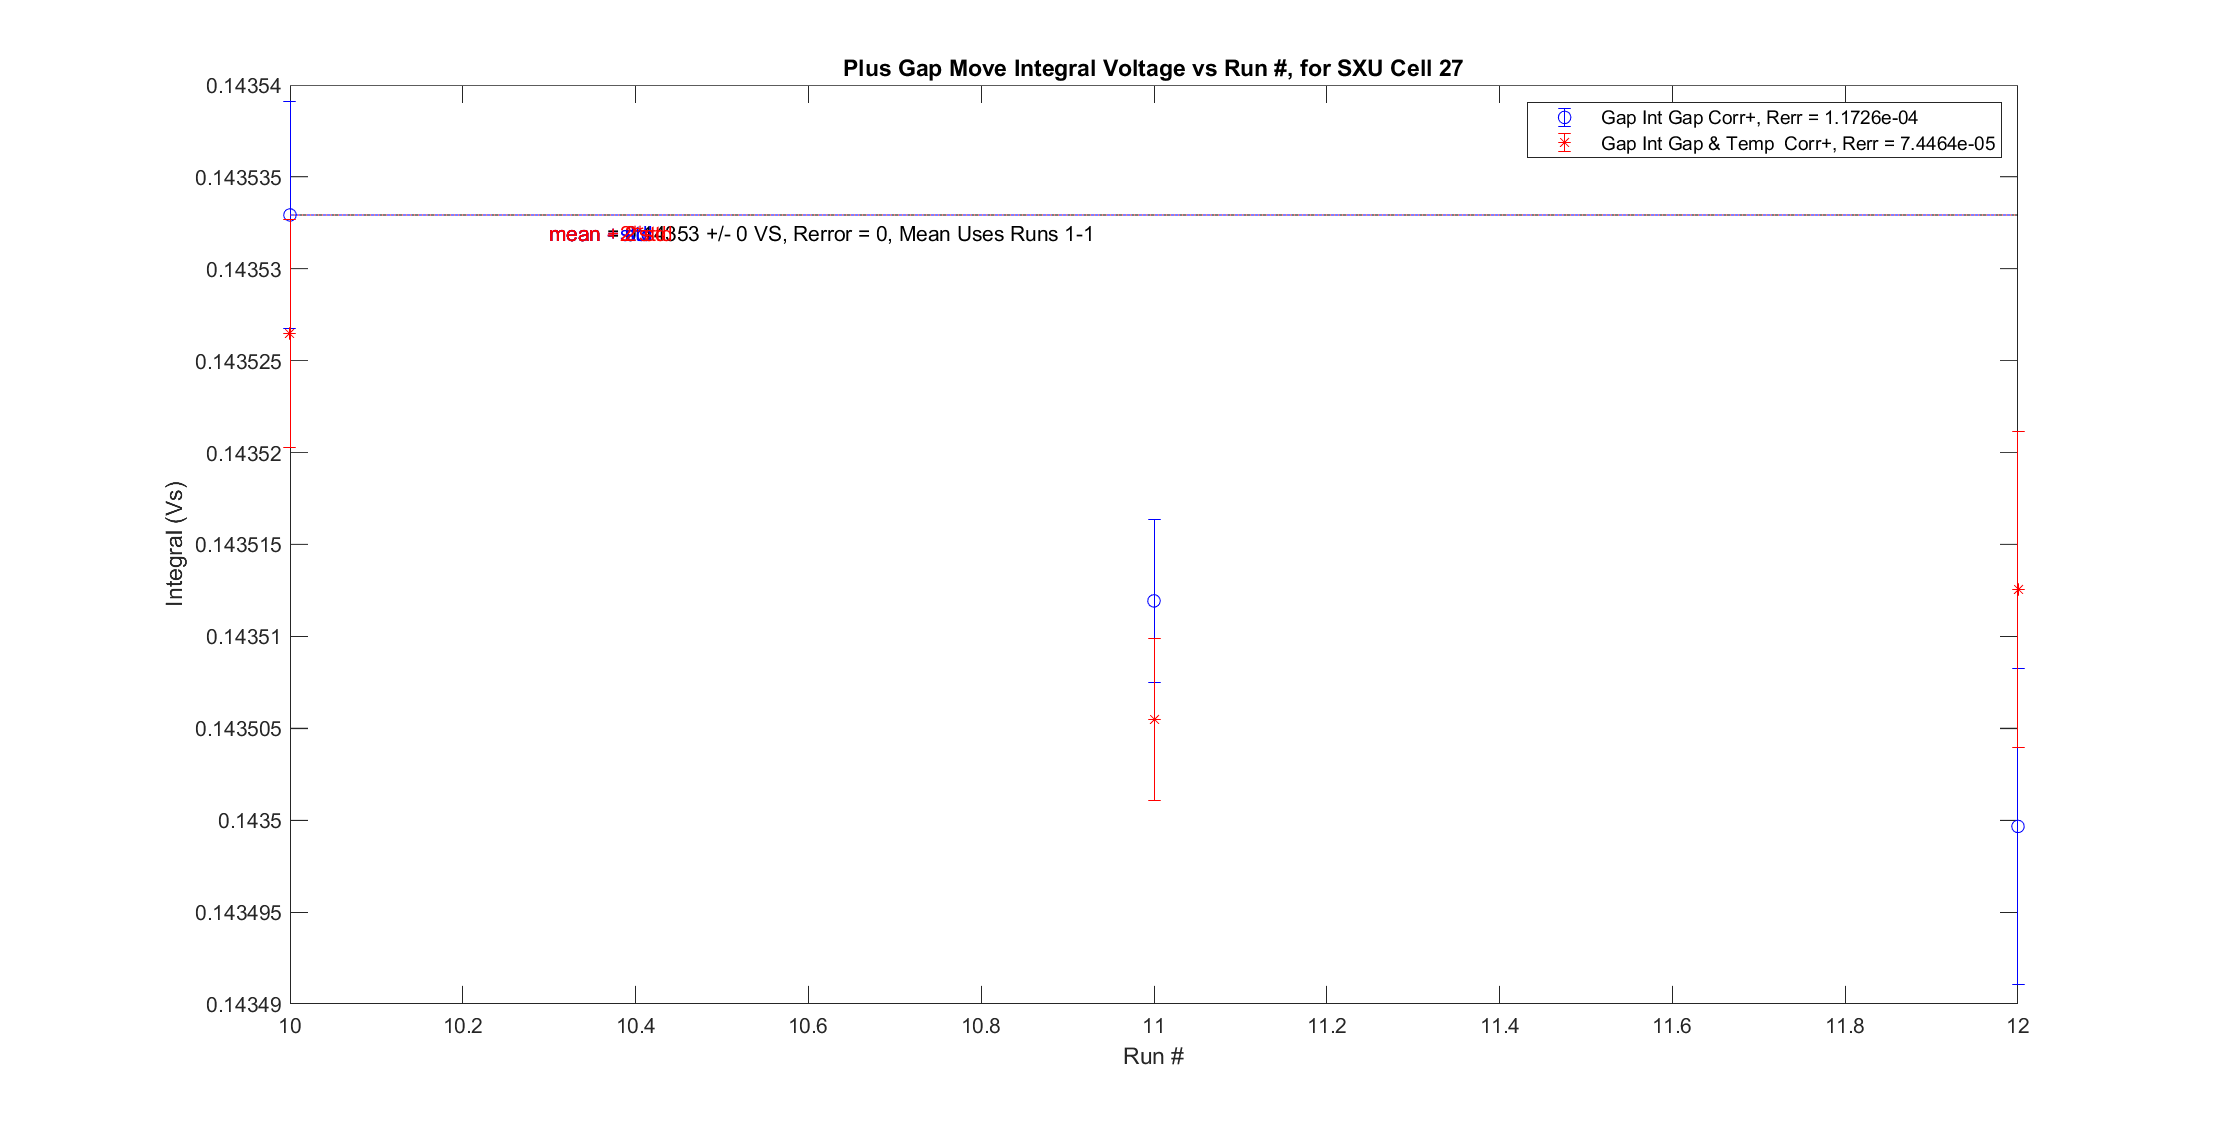2230x1128 pixels.
Task: Click the 'Integral (Vs)' y-axis label
Action: click(175, 544)
